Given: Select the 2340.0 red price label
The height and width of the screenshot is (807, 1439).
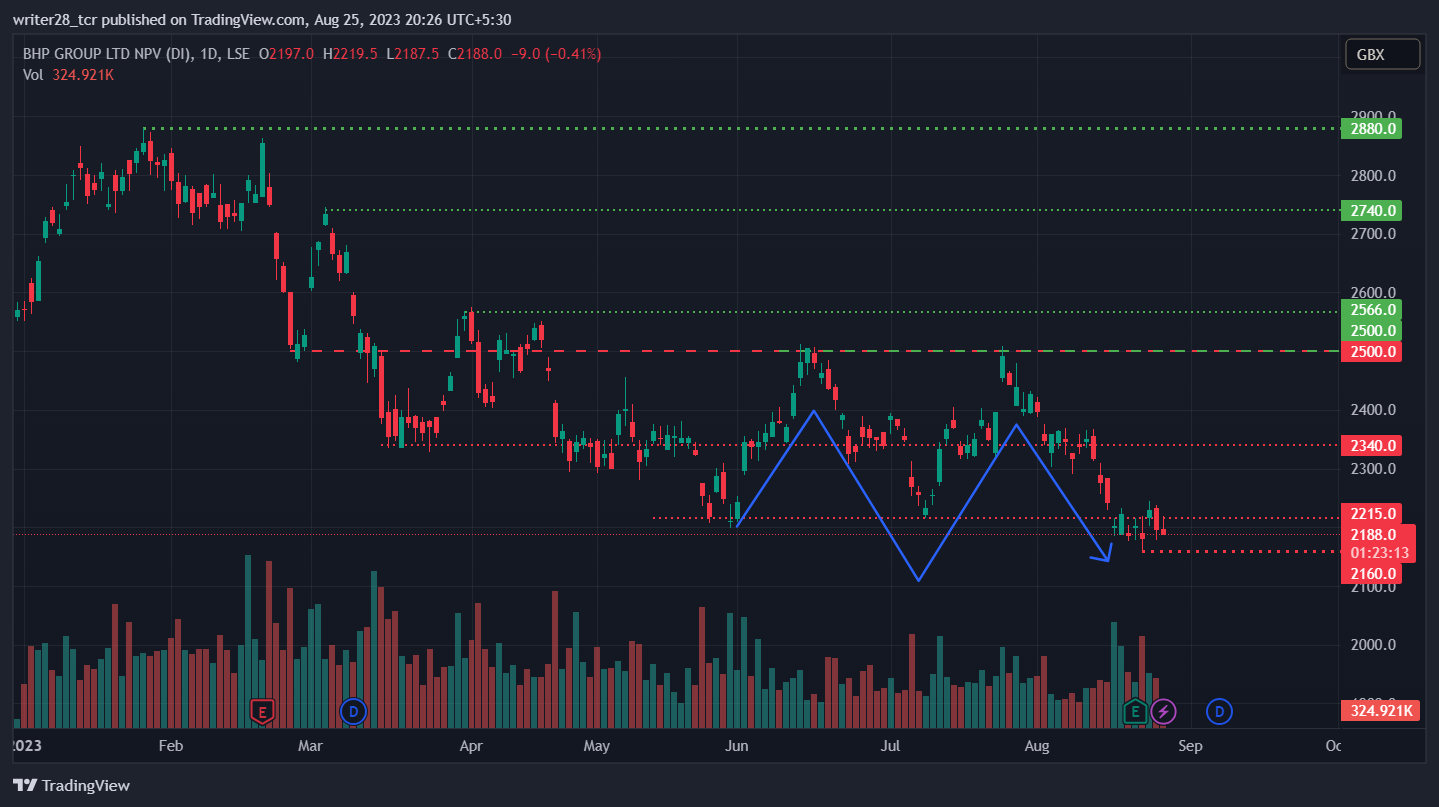Looking at the screenshot, I should (1372, 445).
